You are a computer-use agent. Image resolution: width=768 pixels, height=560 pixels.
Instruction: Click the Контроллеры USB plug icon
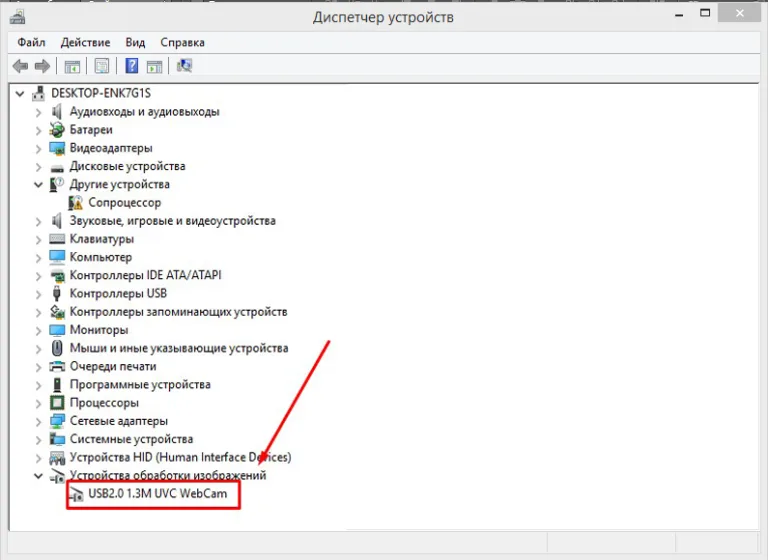57,293
